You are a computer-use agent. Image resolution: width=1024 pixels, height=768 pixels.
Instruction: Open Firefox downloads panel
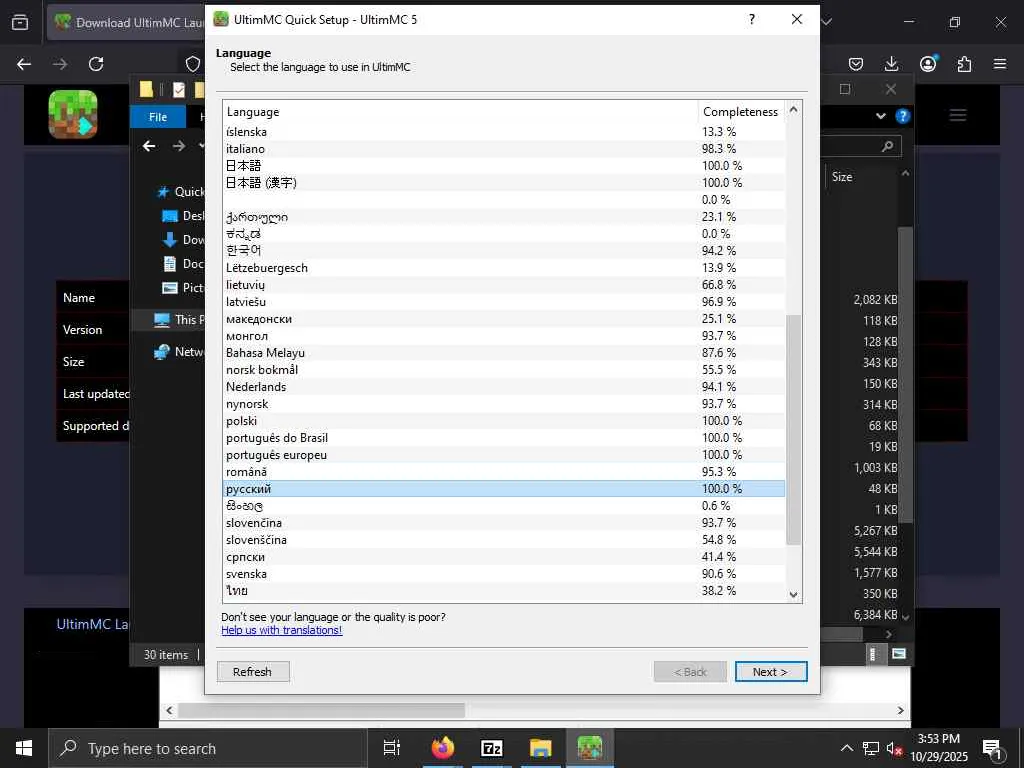tap(891, 63)
